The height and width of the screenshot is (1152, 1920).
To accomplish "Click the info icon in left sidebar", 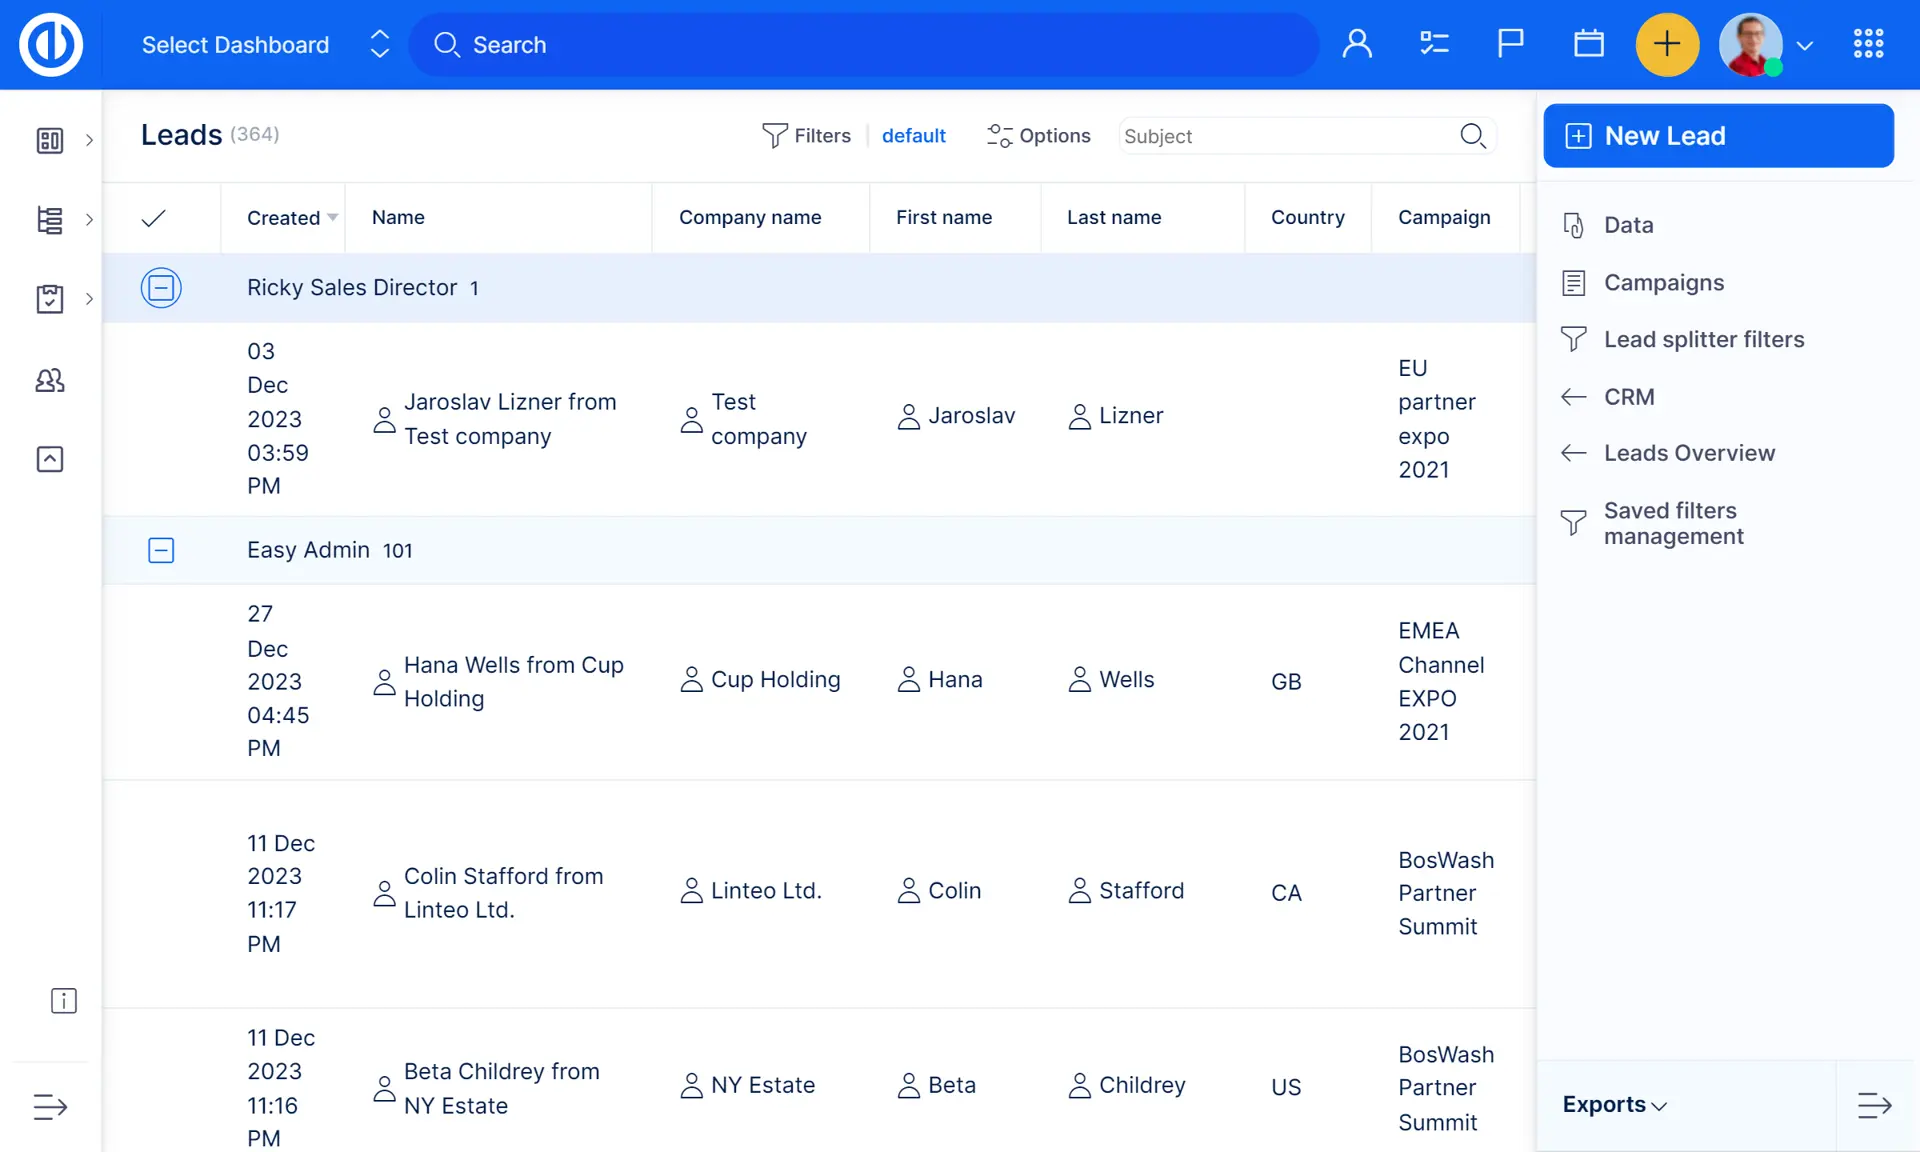I will [x=63, y=1001].
